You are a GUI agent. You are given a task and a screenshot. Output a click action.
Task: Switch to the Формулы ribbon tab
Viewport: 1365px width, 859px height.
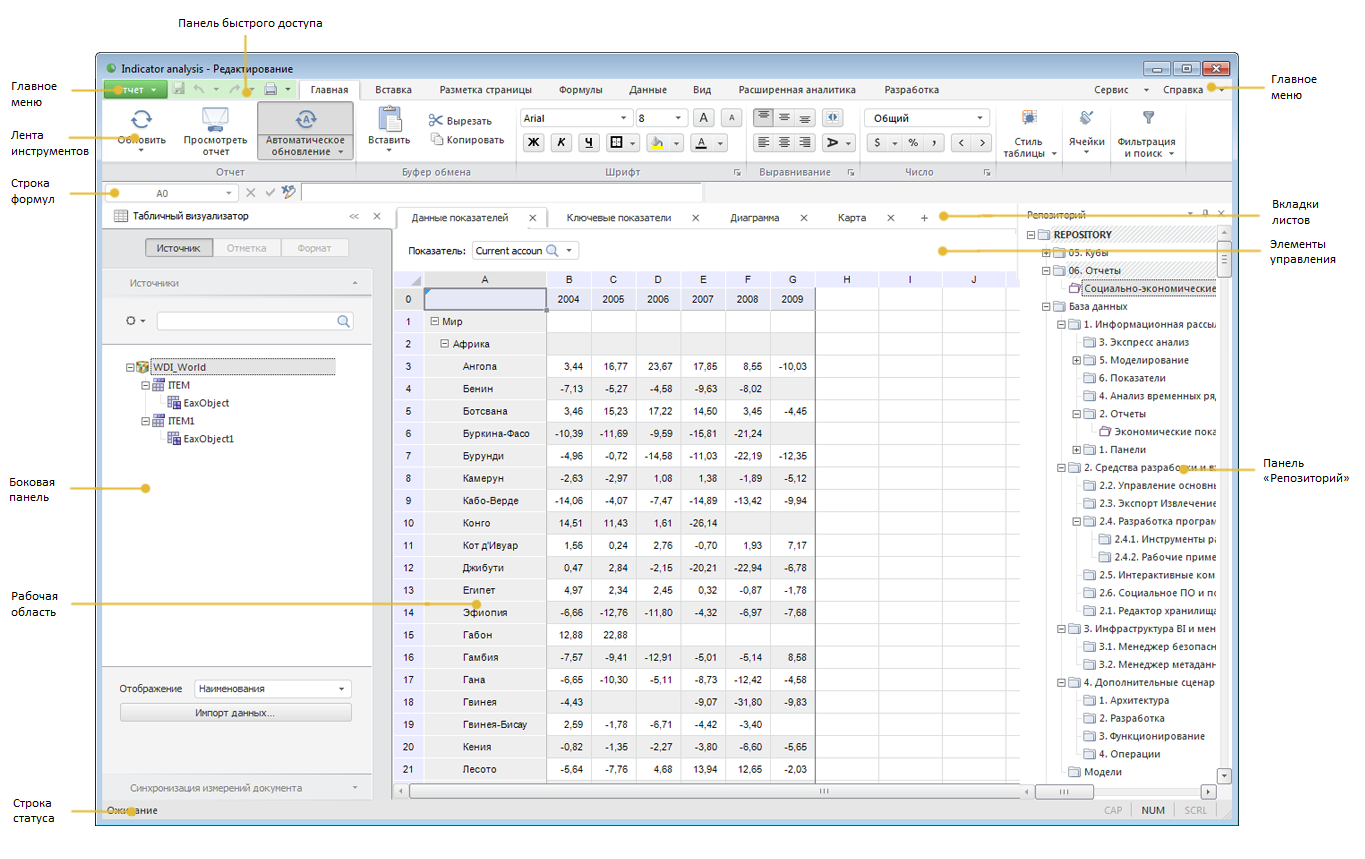(x=580, y=89)
